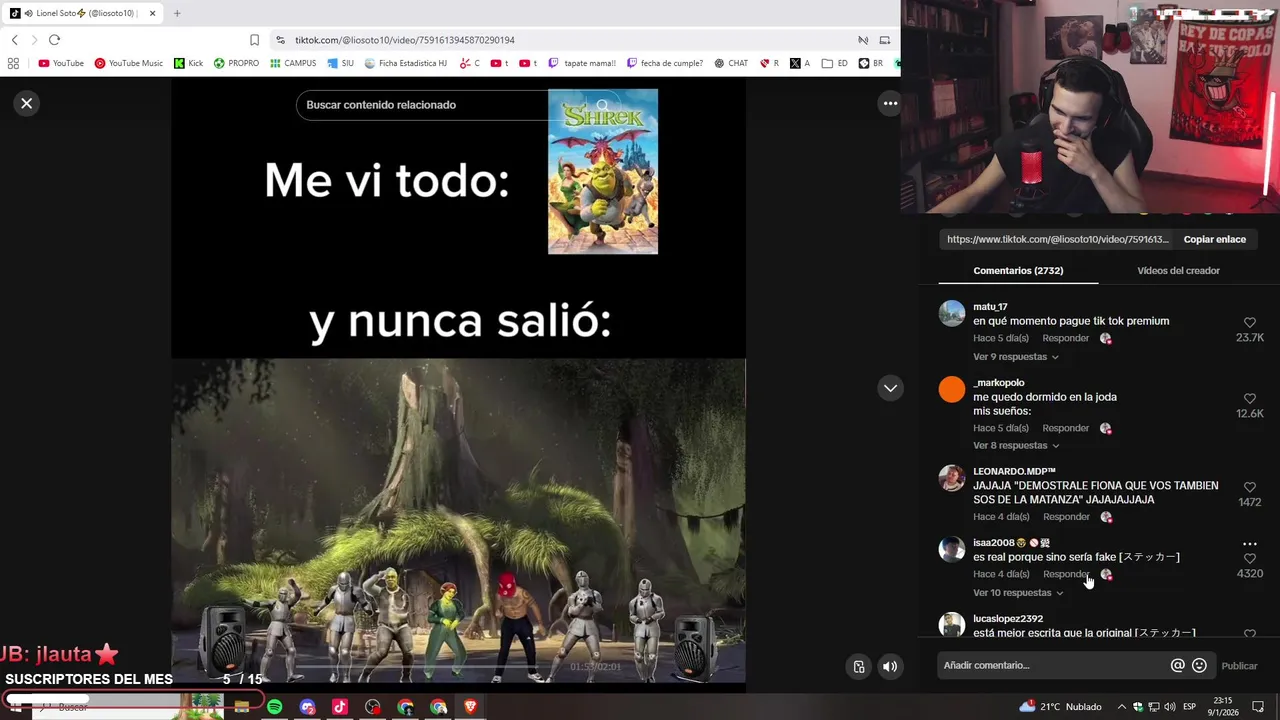
Task: Open the SIU bookmark
Action: tap(341, 63)
